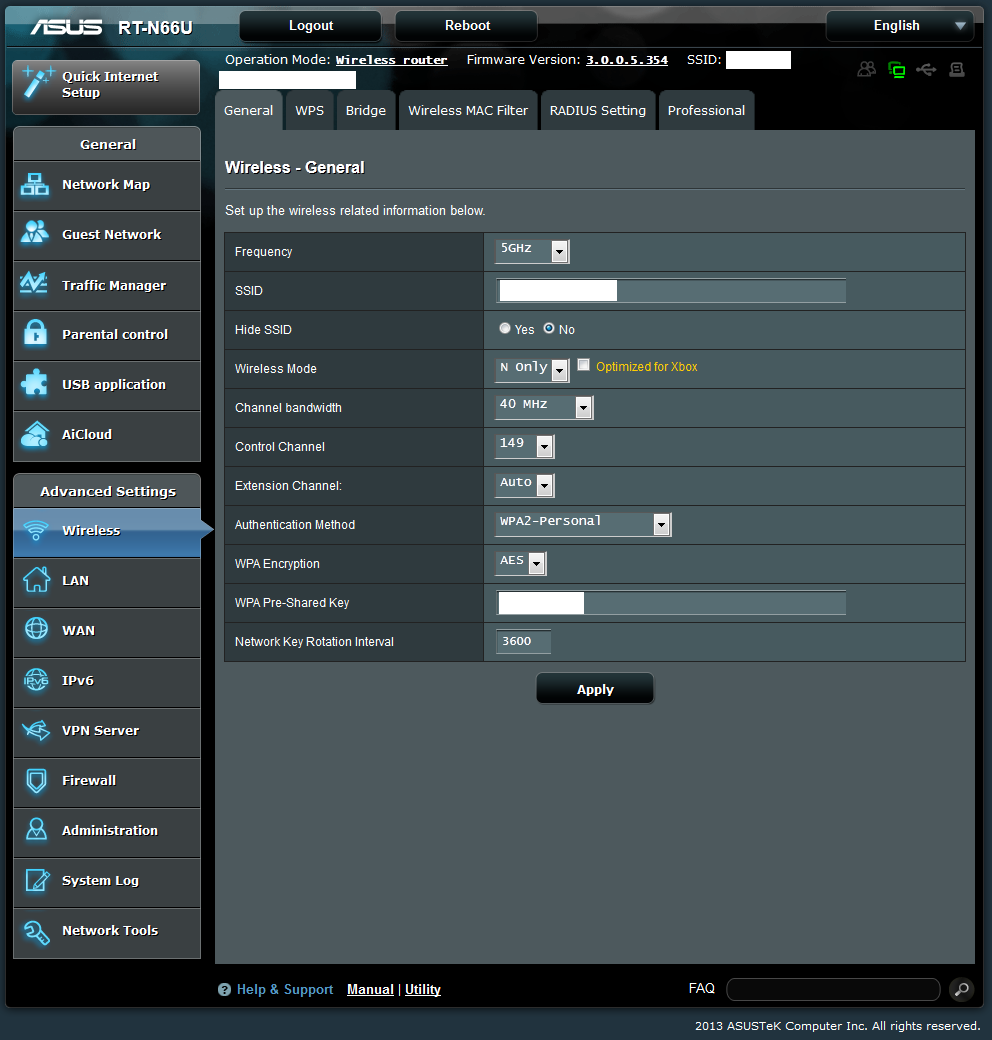Switch to the Professional tab
The image size is (992, 1040).
click(706, 110)
